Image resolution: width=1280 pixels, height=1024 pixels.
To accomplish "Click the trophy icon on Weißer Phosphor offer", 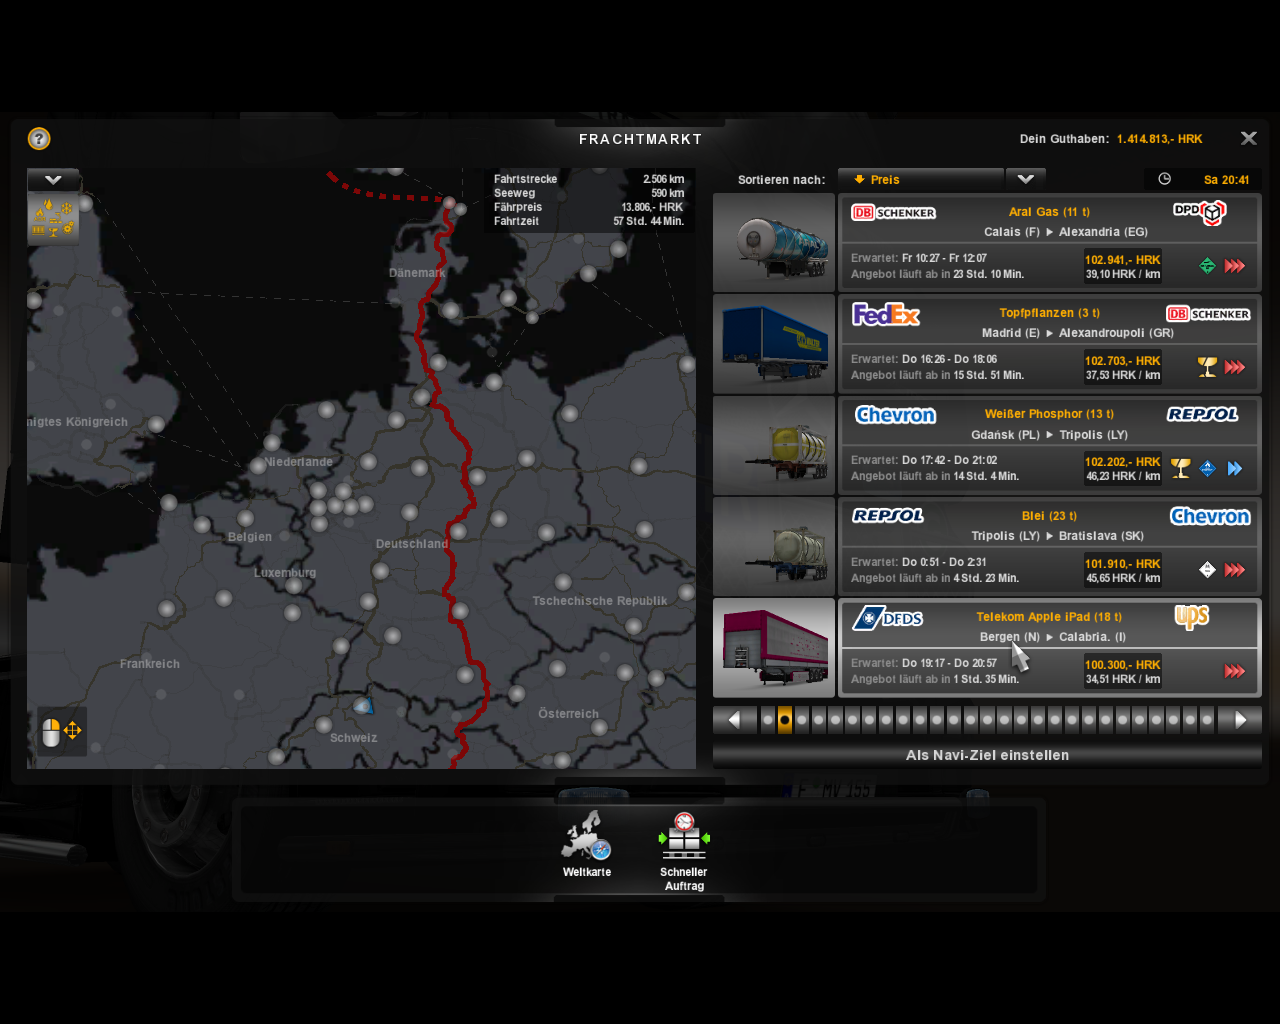I will coord(1181,468).
